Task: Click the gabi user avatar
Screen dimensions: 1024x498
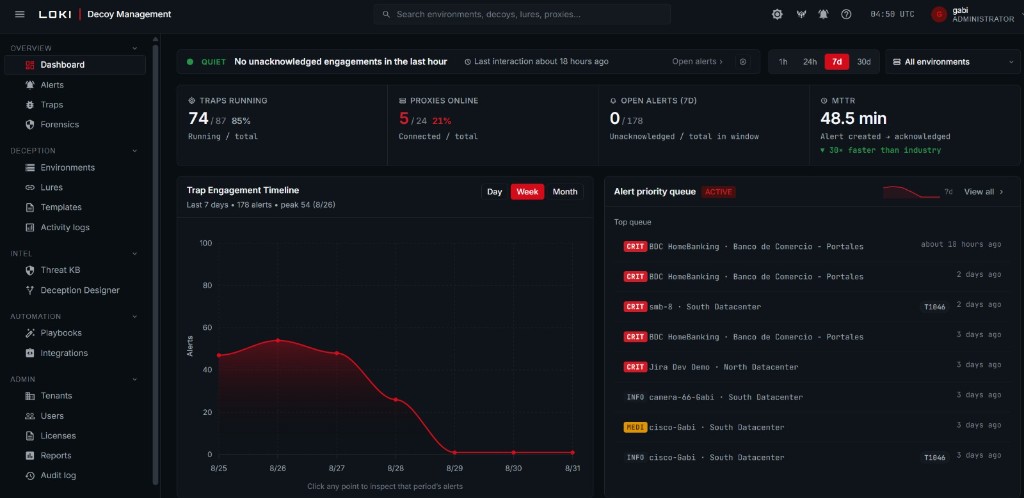Action: click(x=939, y=14)
